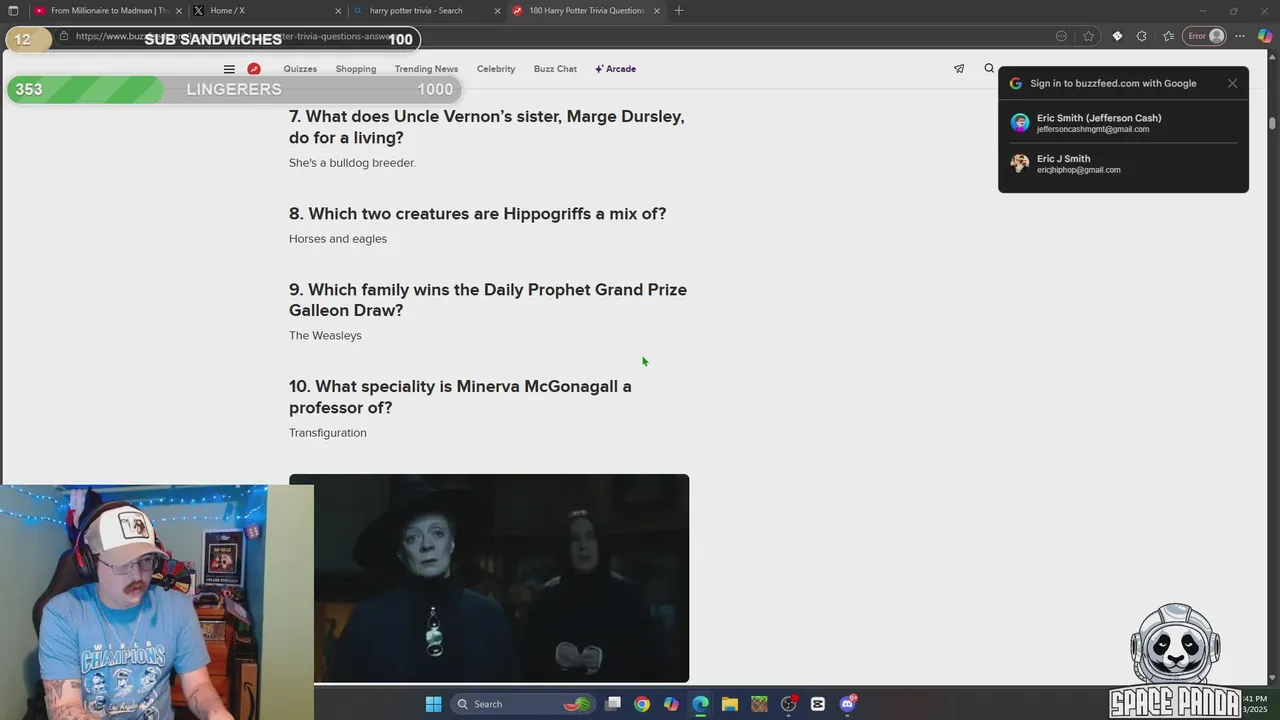This screenshot has width=1280, height=720.
Task: Launch Minecraft from the taskbar
Action: point(759,704)
